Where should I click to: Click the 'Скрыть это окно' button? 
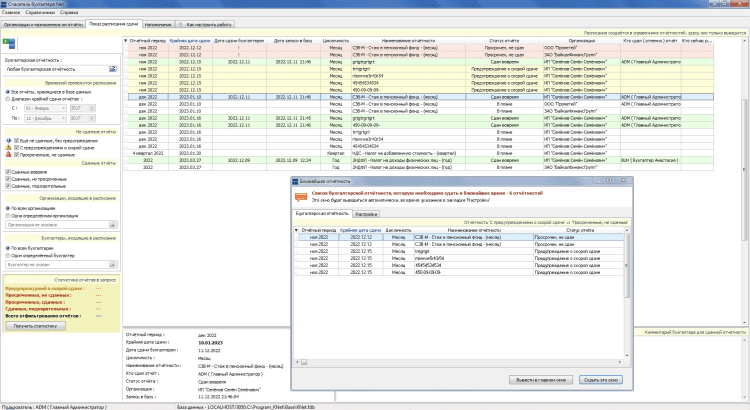coord(602,381)
